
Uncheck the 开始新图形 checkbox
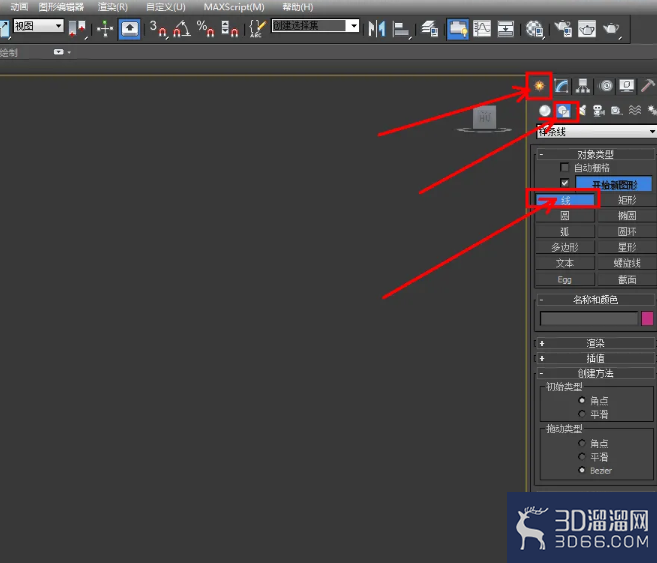point(564,183)
